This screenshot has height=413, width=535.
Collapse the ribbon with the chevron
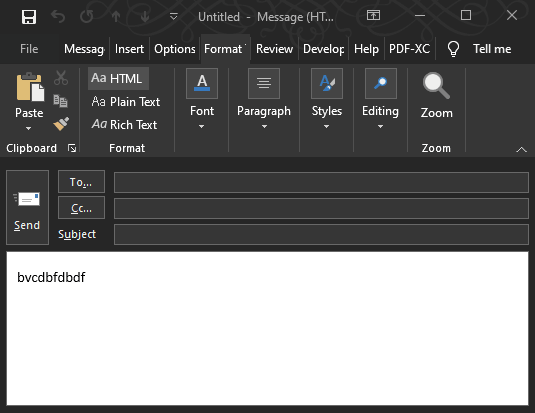[521, 149]
